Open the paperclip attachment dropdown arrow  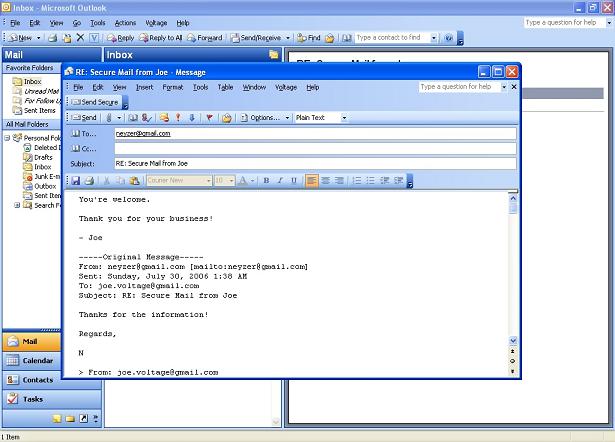[x=119, y=118]
